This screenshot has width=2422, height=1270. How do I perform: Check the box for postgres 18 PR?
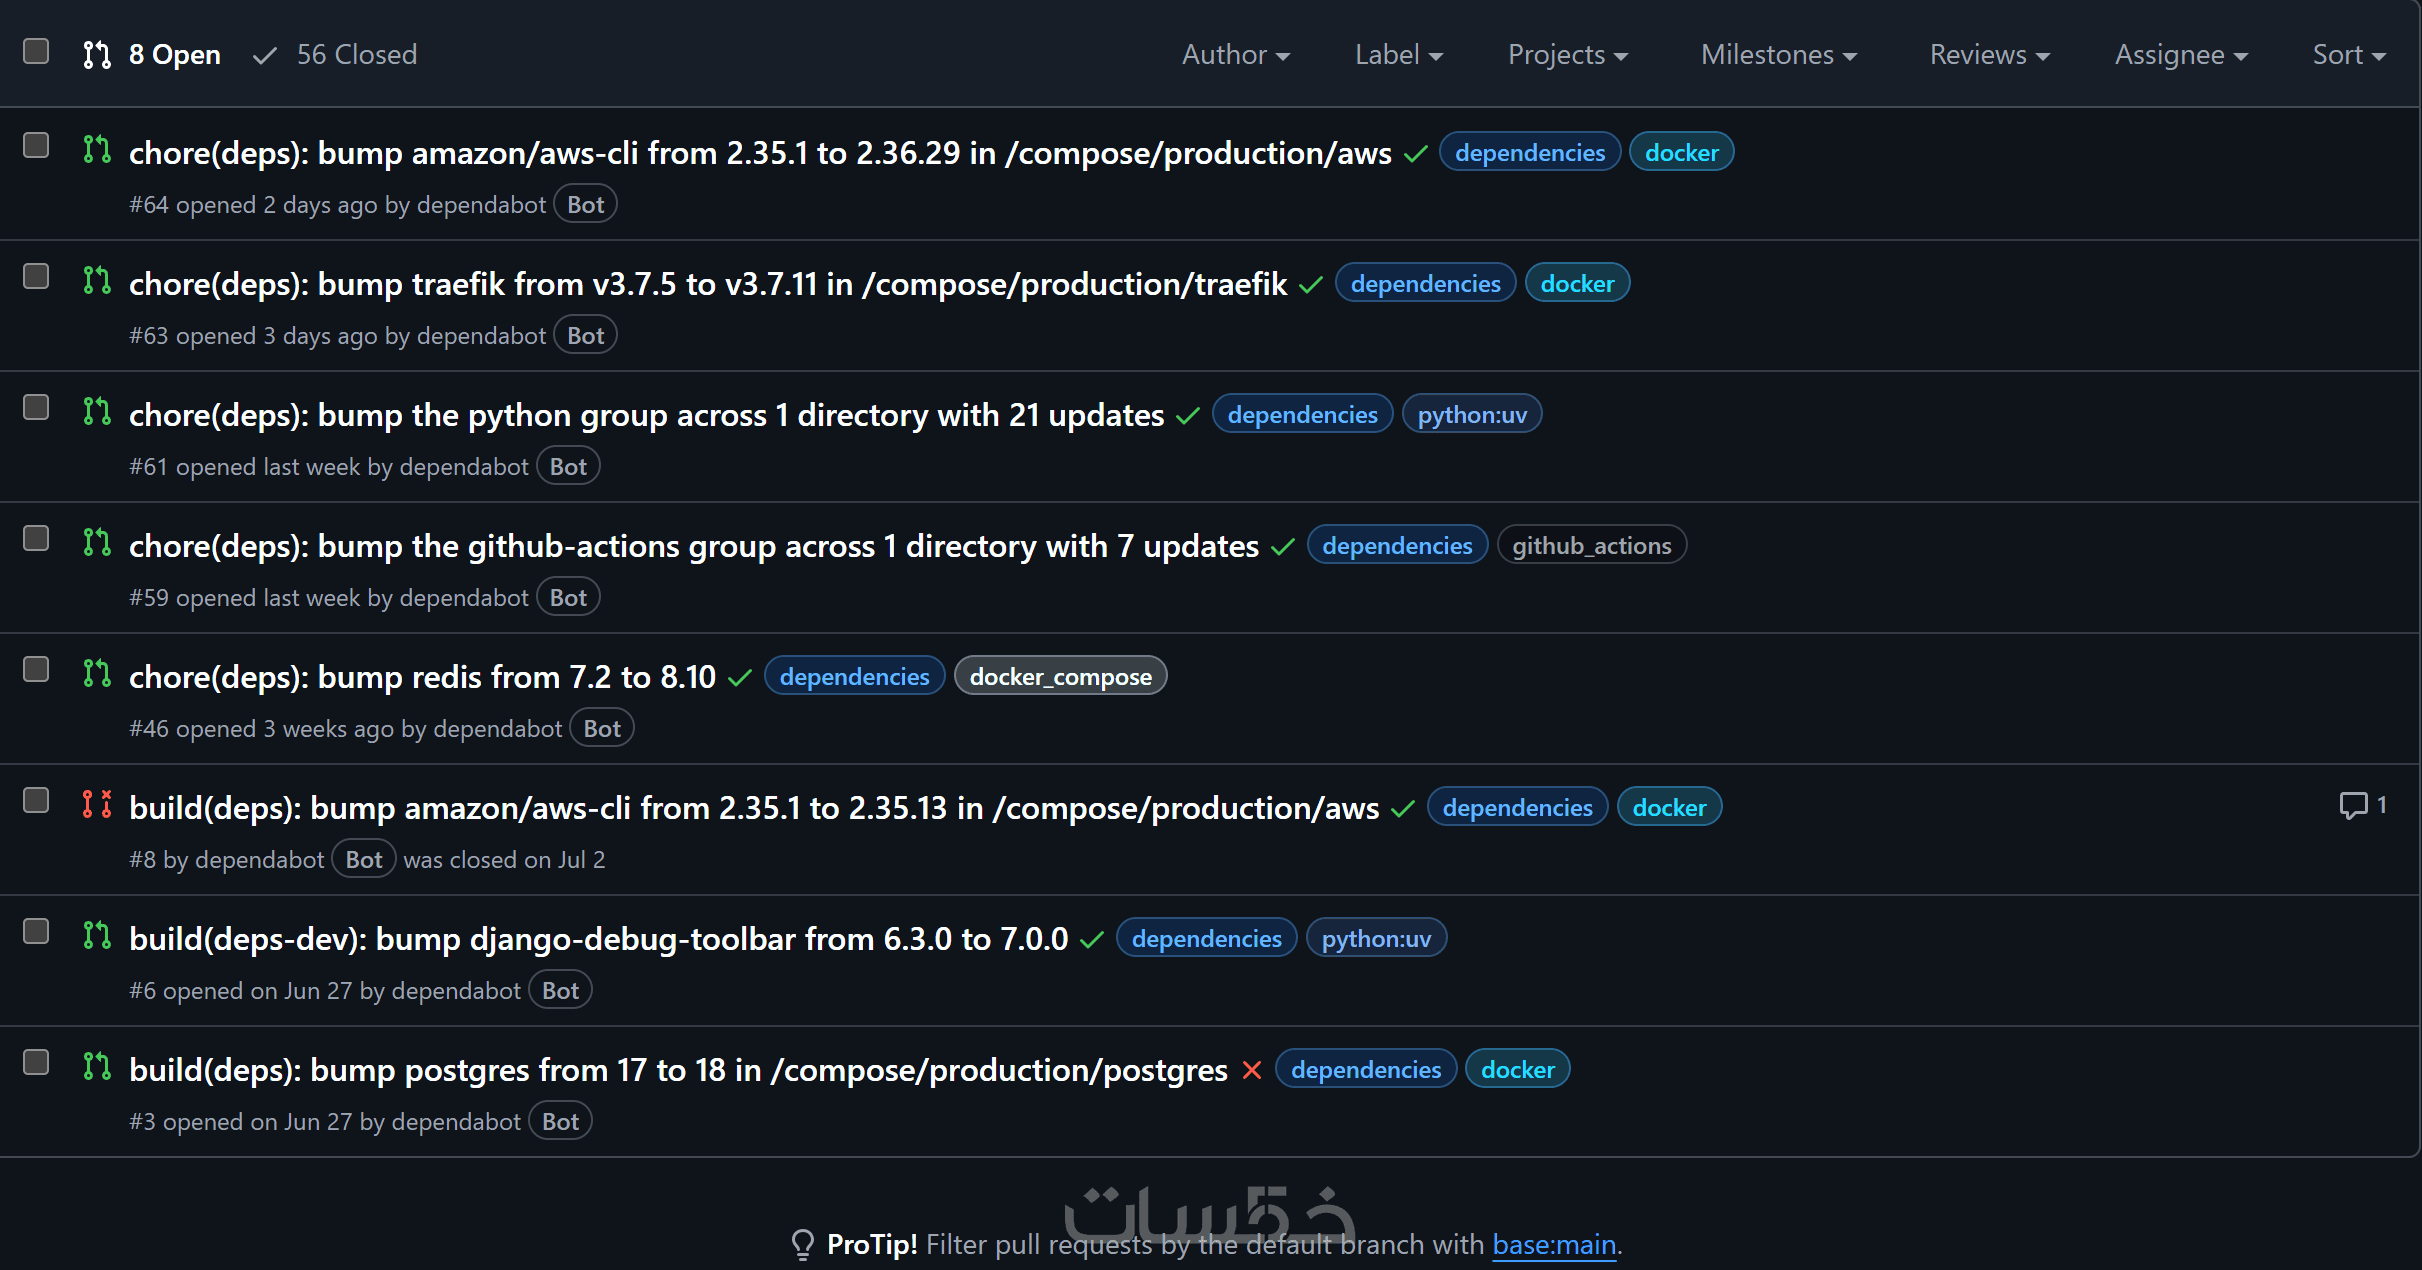click(36, 1063)
